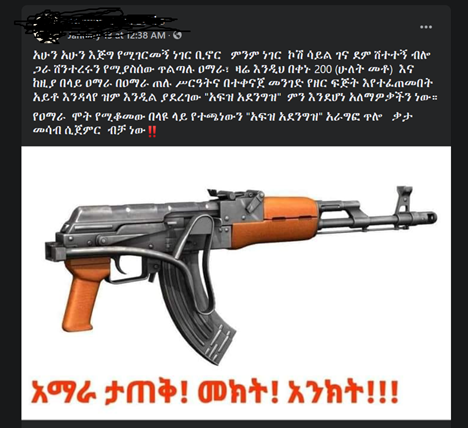
Task: Click the red double exclamation mark emoji
Action: point(152,132)
